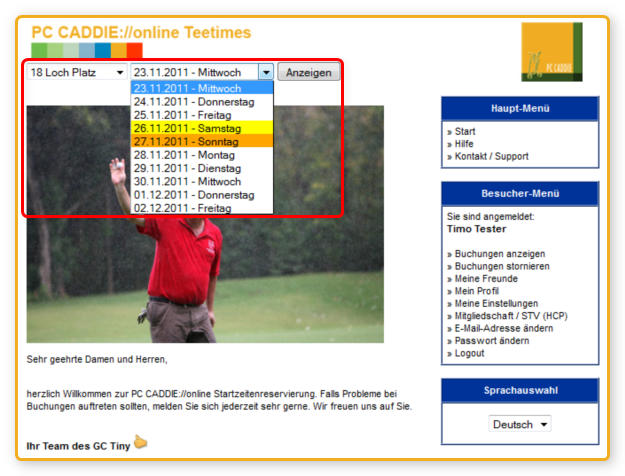Choose 27.11.2011 - Sonntag in the date list
625x476 pixels.
tap(186, 142)
